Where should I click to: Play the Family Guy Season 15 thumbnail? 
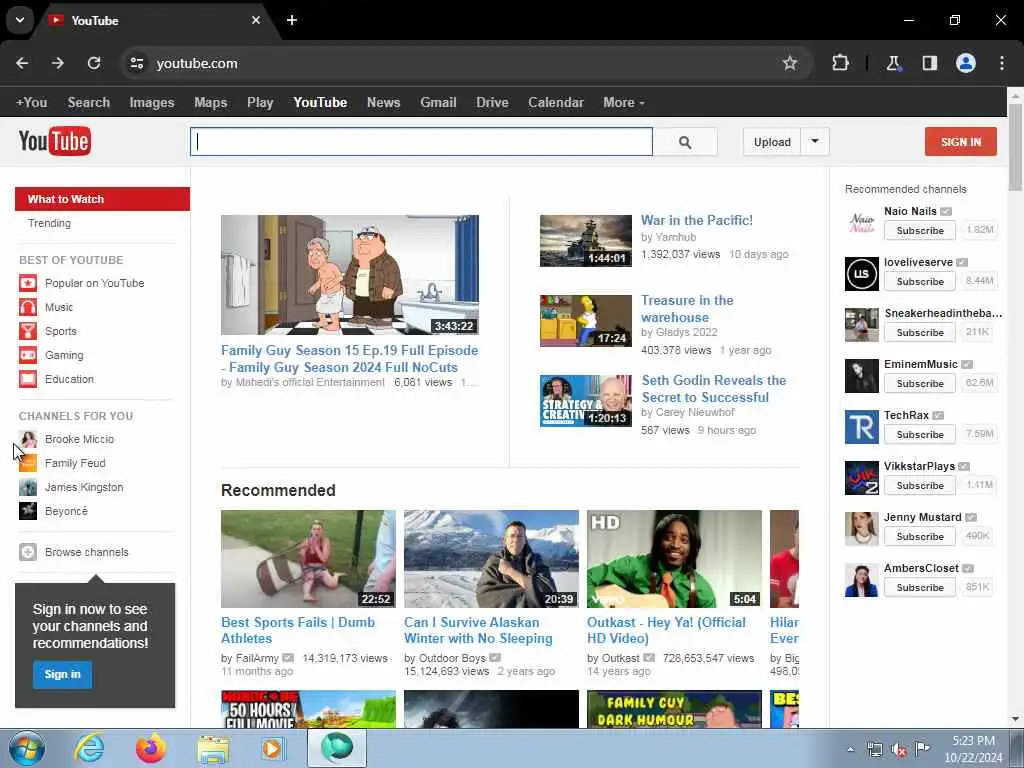pyautogui.click(x=349, y=275)
